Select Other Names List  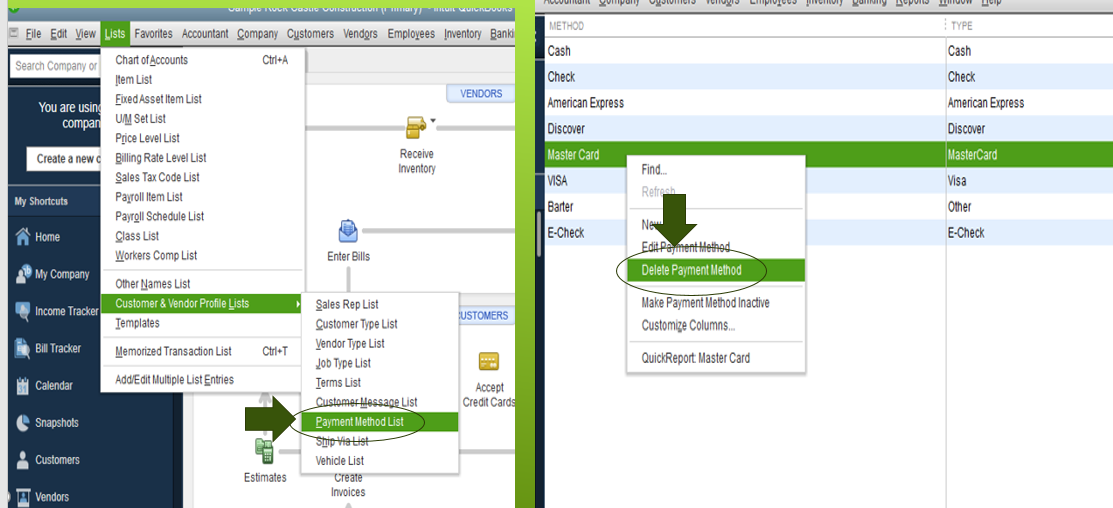point(202,284)
